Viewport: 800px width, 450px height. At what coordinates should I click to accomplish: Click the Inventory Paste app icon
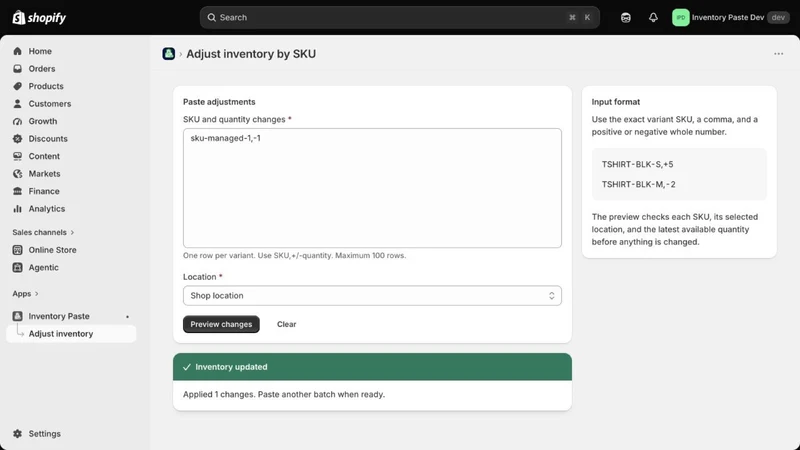17,316
